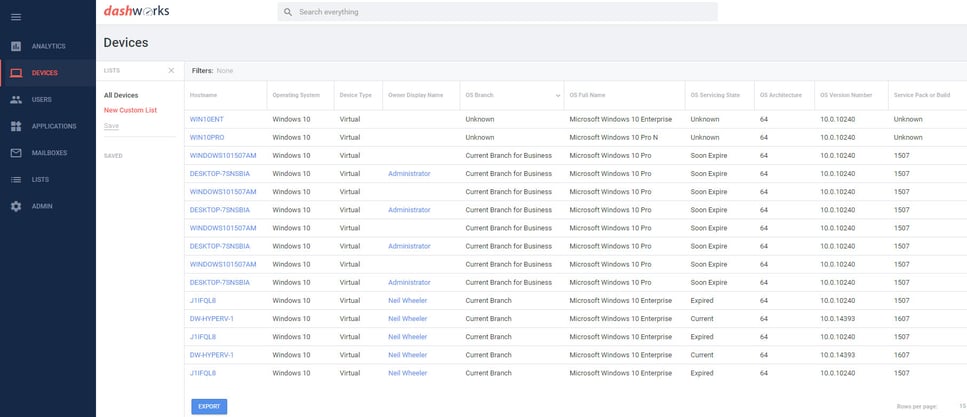Open the Rows per page selector

point(962,407)
